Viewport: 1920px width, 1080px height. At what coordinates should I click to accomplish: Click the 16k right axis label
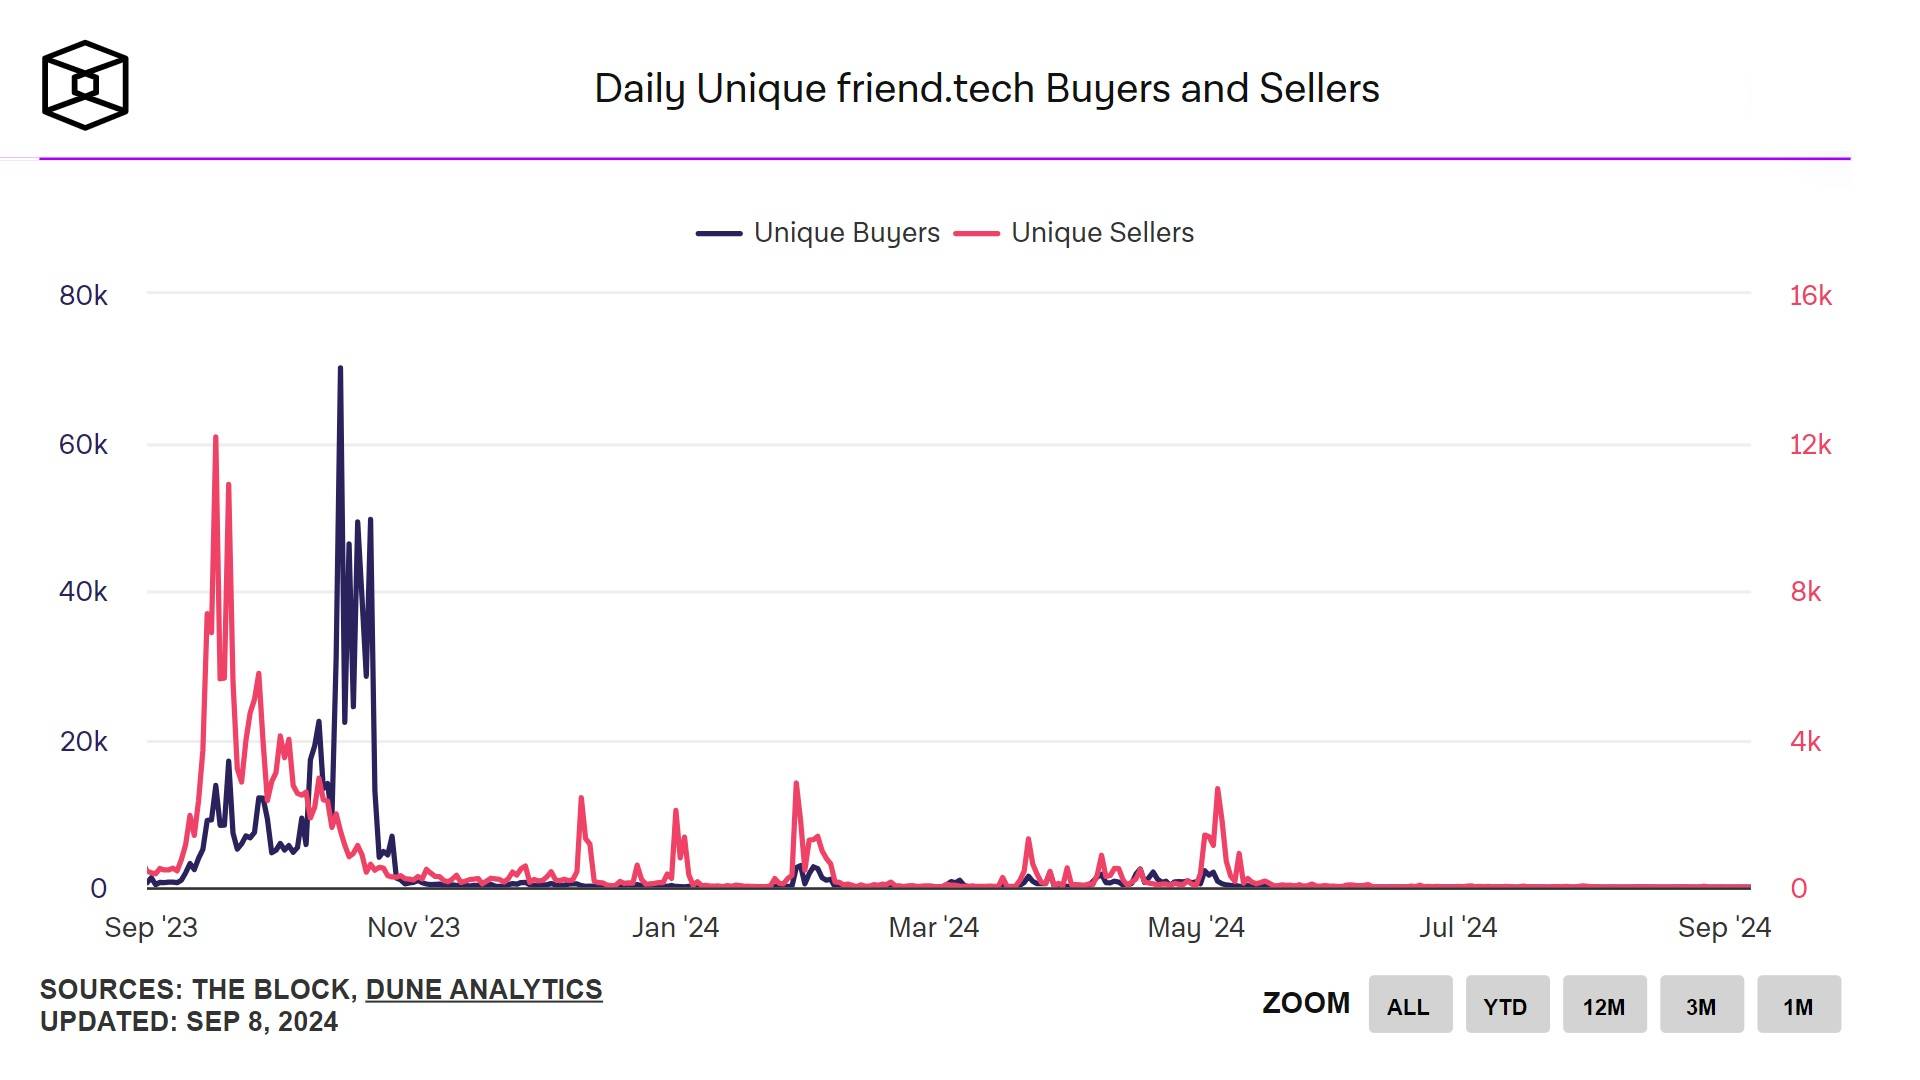point(1810,296)
